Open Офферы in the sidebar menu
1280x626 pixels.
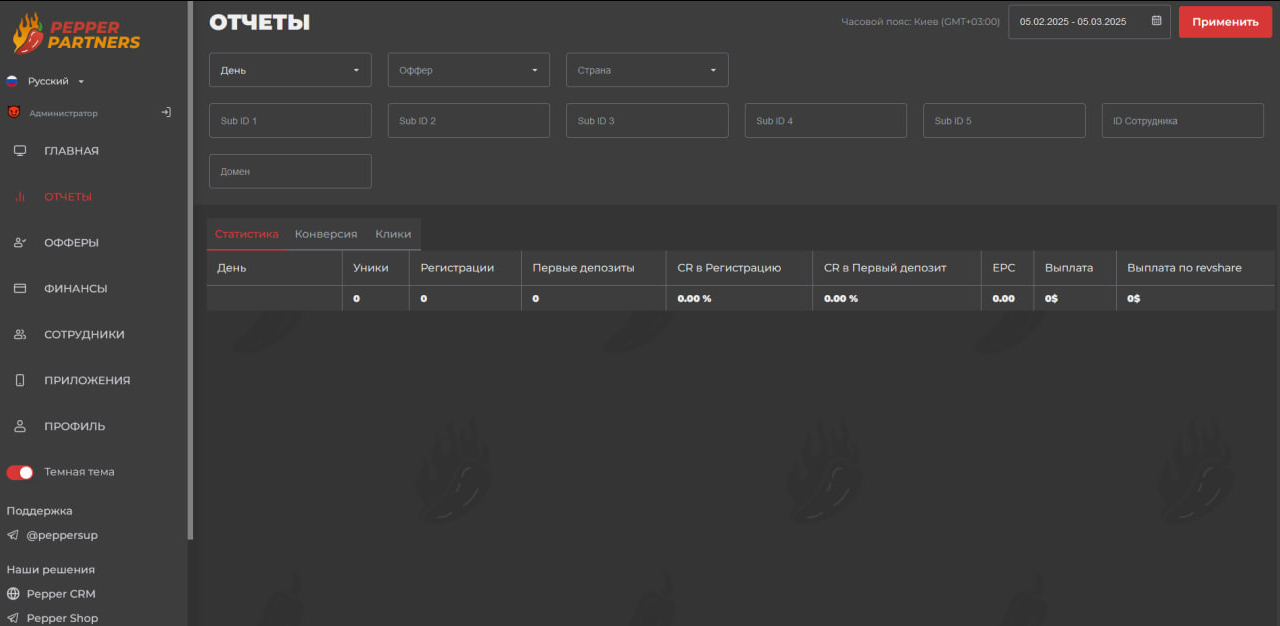coord(71,243)
